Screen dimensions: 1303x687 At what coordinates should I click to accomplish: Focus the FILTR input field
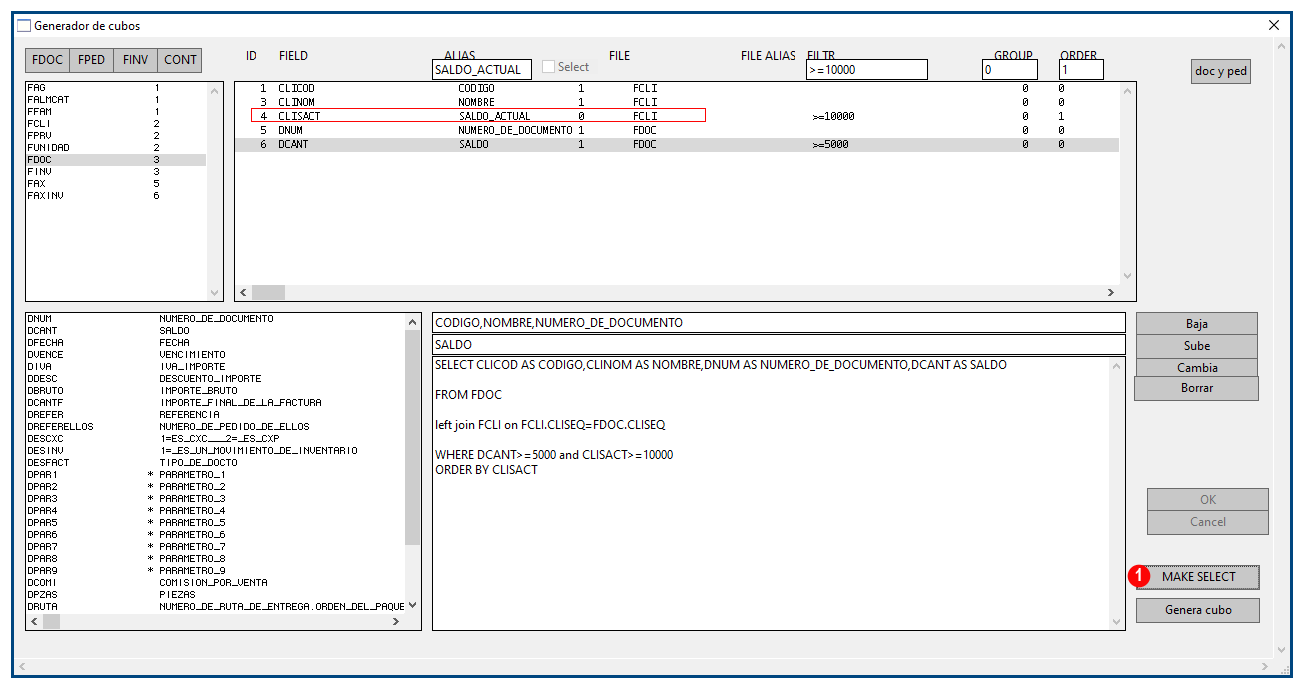[867, 70]
